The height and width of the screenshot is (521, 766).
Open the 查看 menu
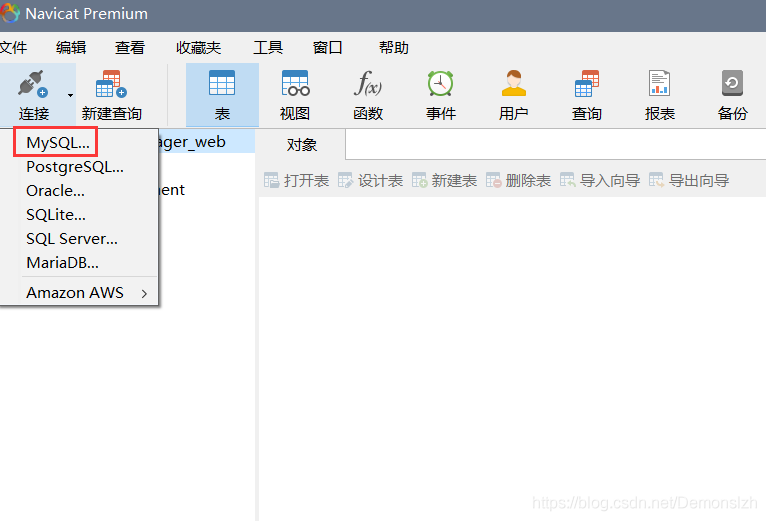click(x=129, y=47)
